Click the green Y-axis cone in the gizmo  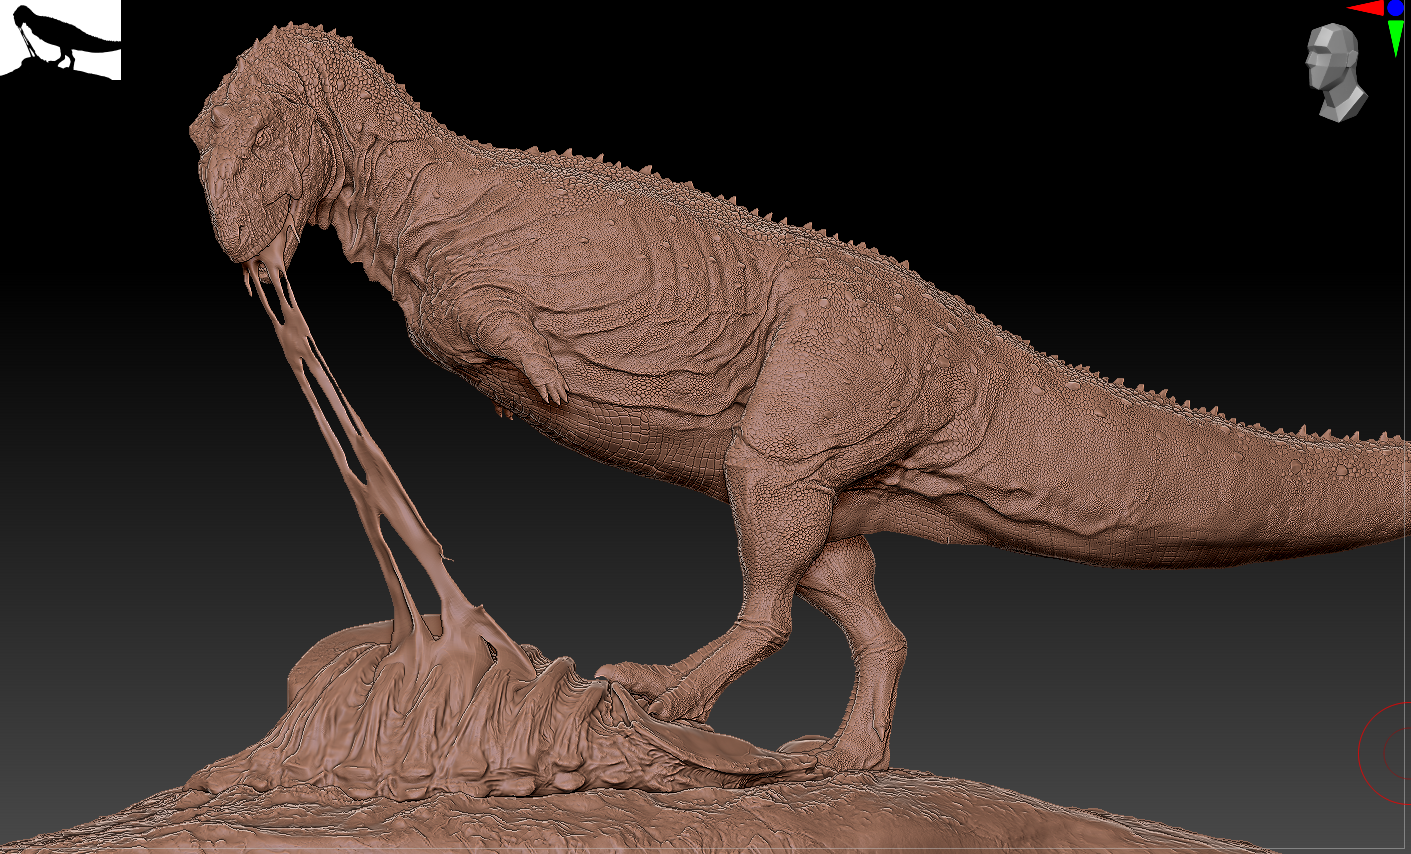pyautogui.click(x=1396, y=38)
